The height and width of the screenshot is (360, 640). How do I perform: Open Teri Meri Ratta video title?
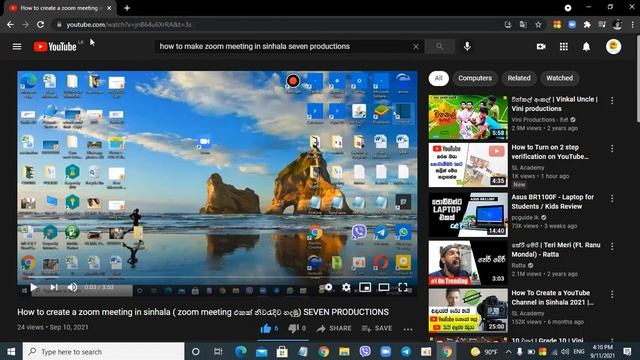point(556,249)
